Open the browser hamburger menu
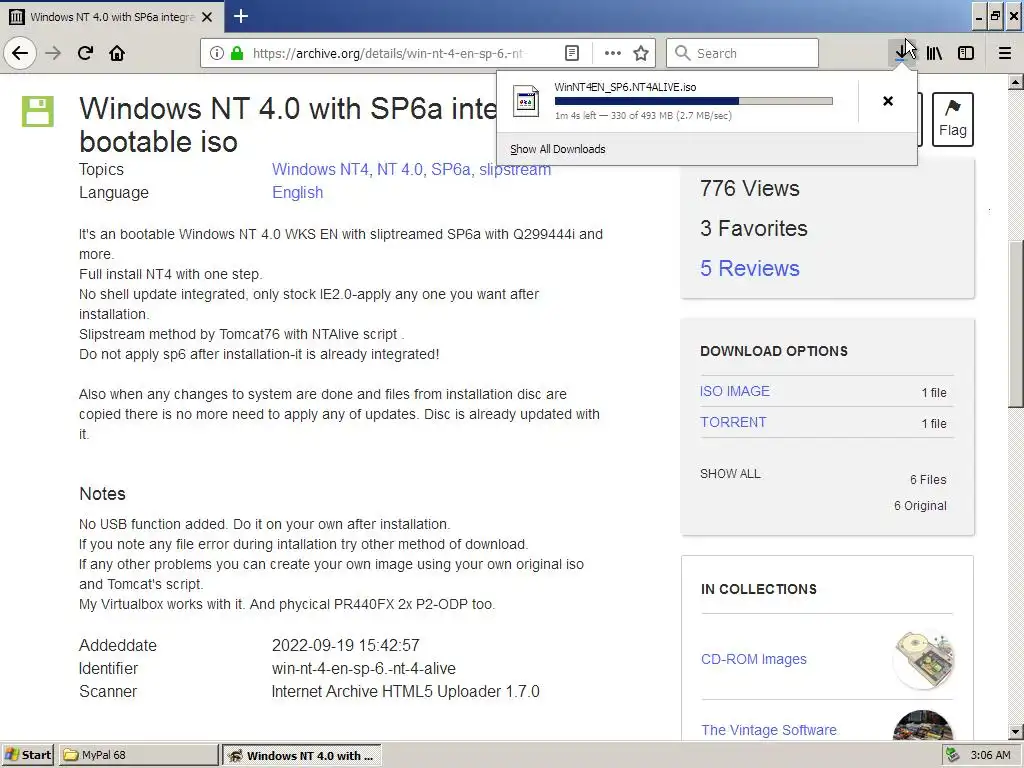Viewport: 1024px width, 768px height. pyautogui.click(x=1005, y=53)
